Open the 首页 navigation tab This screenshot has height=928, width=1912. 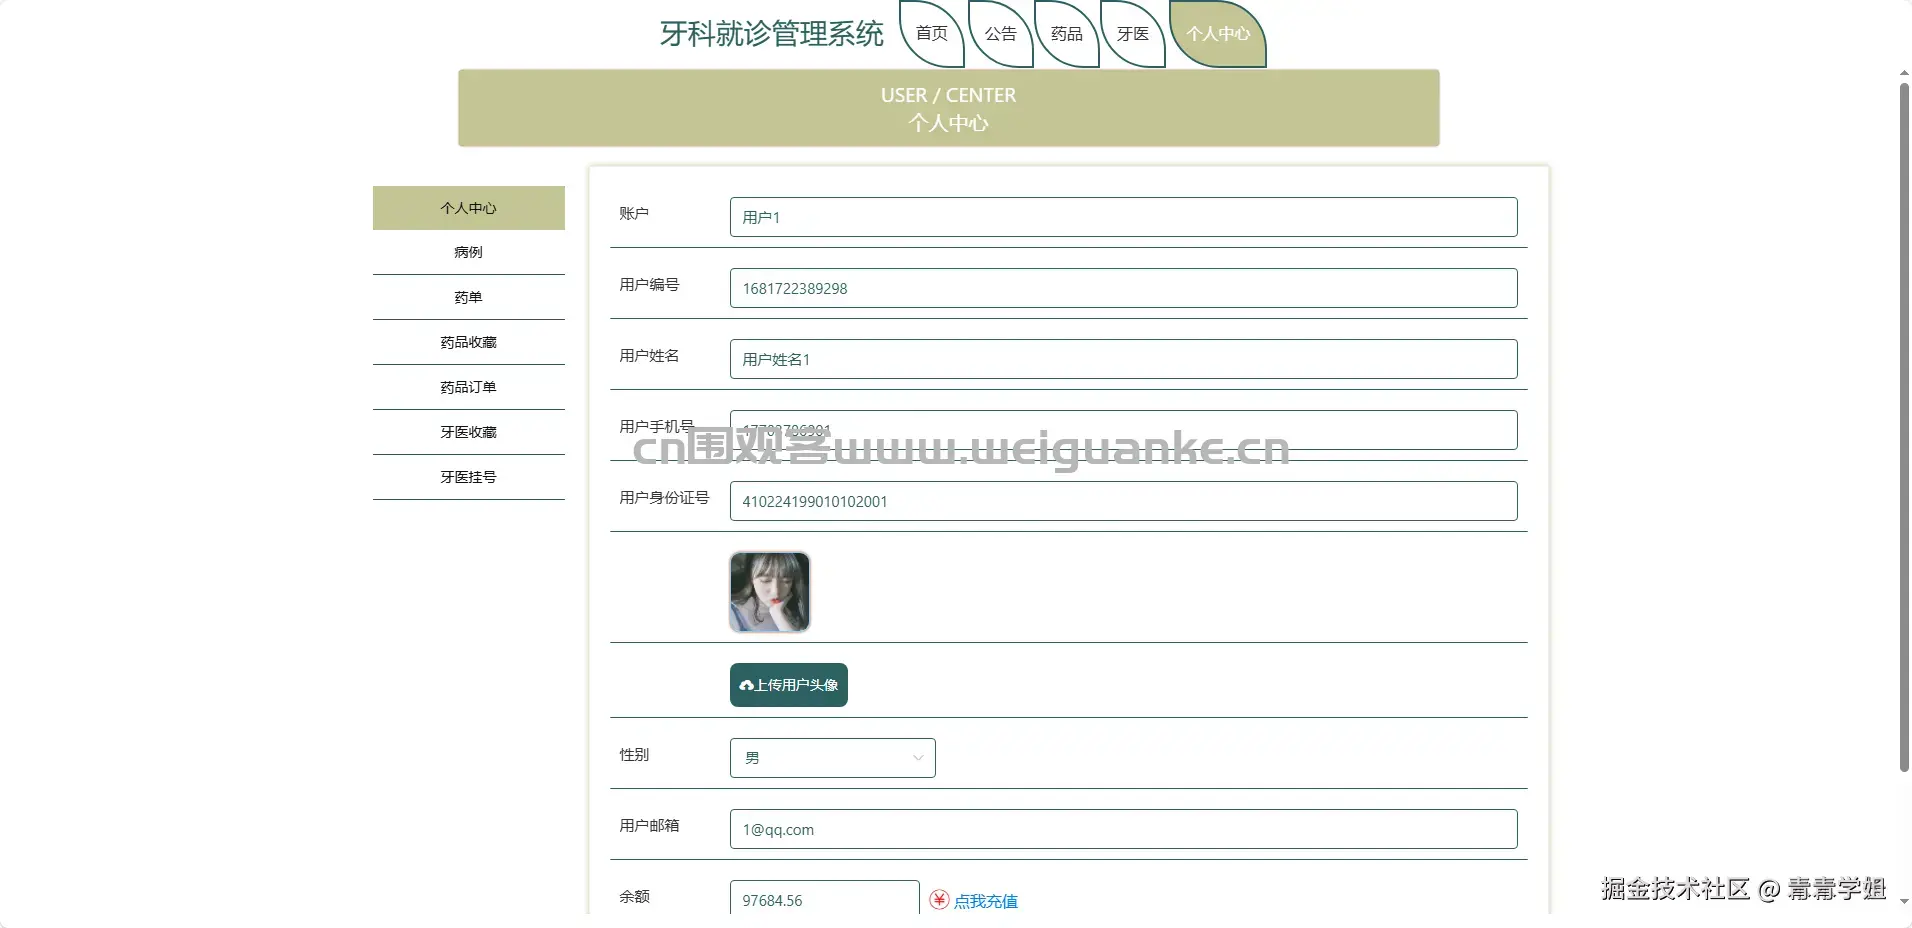click(x=931, y=34)
